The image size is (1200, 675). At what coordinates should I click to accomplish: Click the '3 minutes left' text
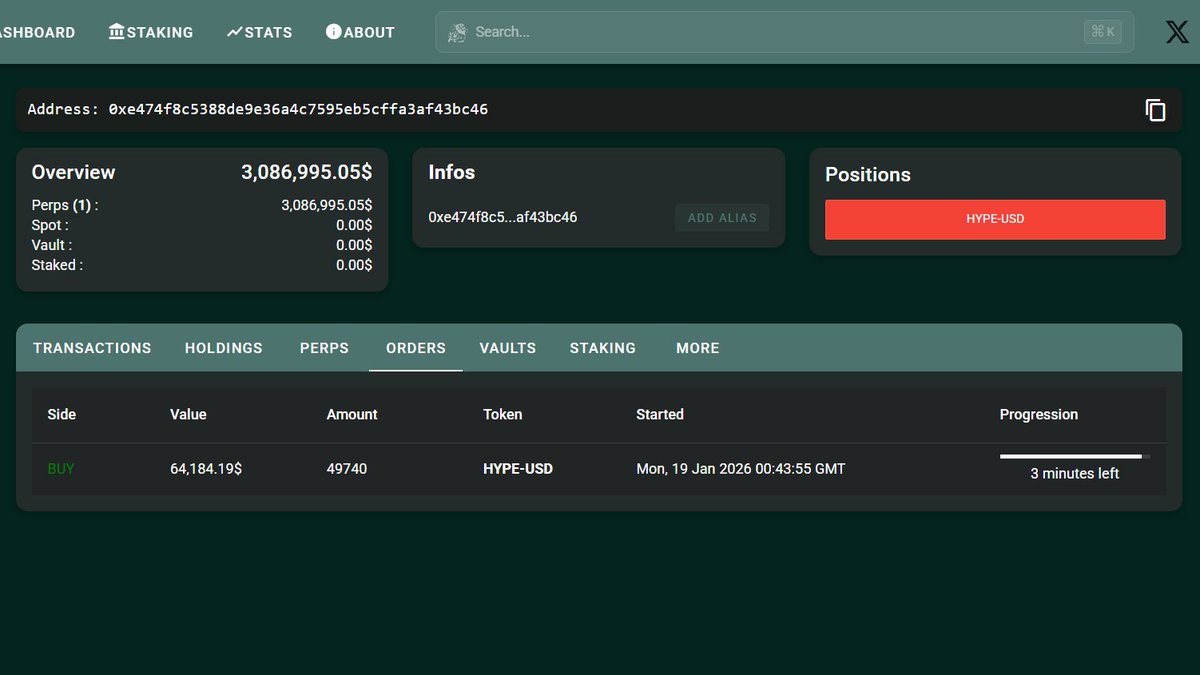click(1075, 473)
